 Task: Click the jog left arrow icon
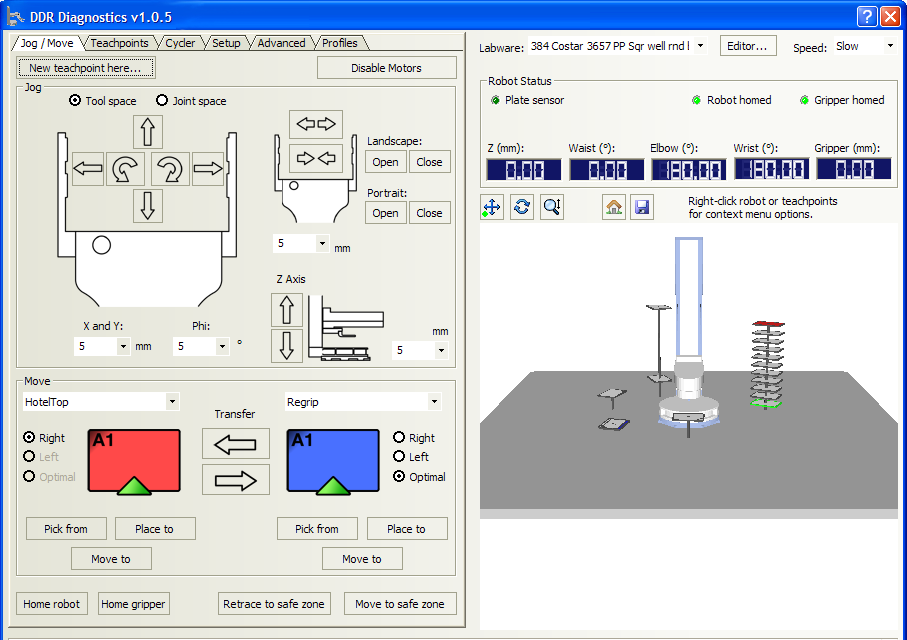[x=88, y=169]
